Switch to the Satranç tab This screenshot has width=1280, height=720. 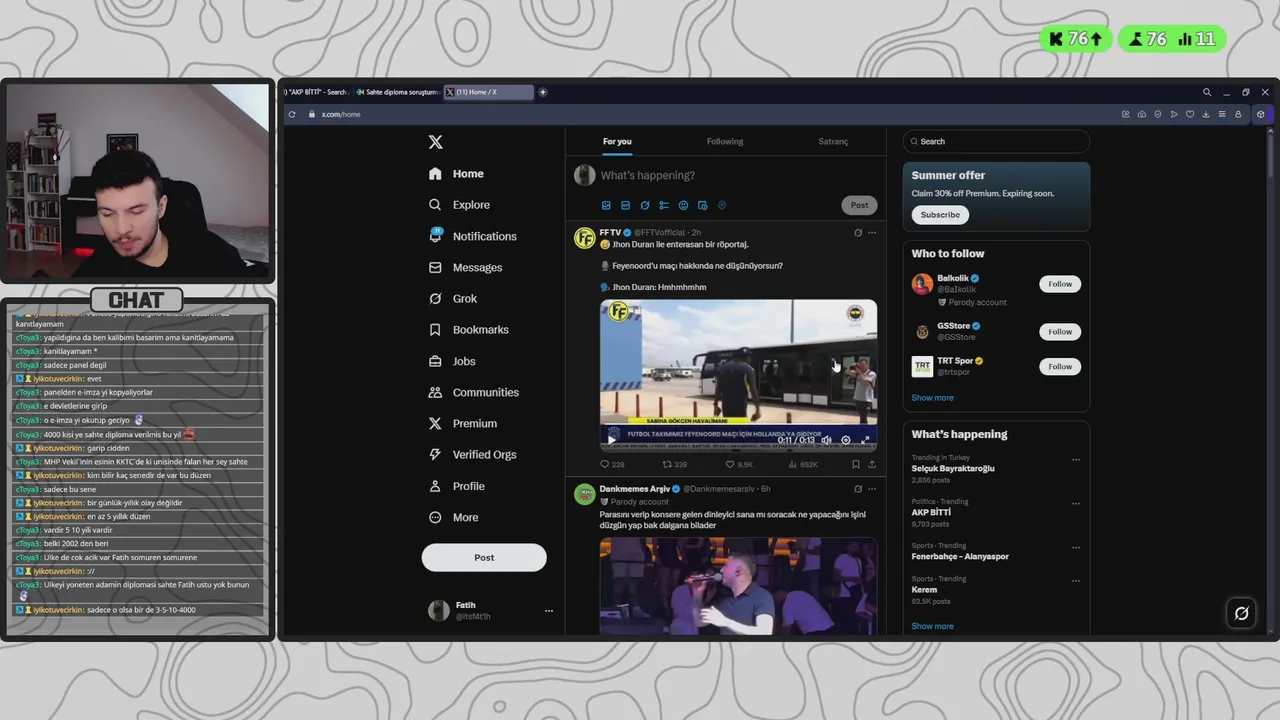(x=833, y=141)
